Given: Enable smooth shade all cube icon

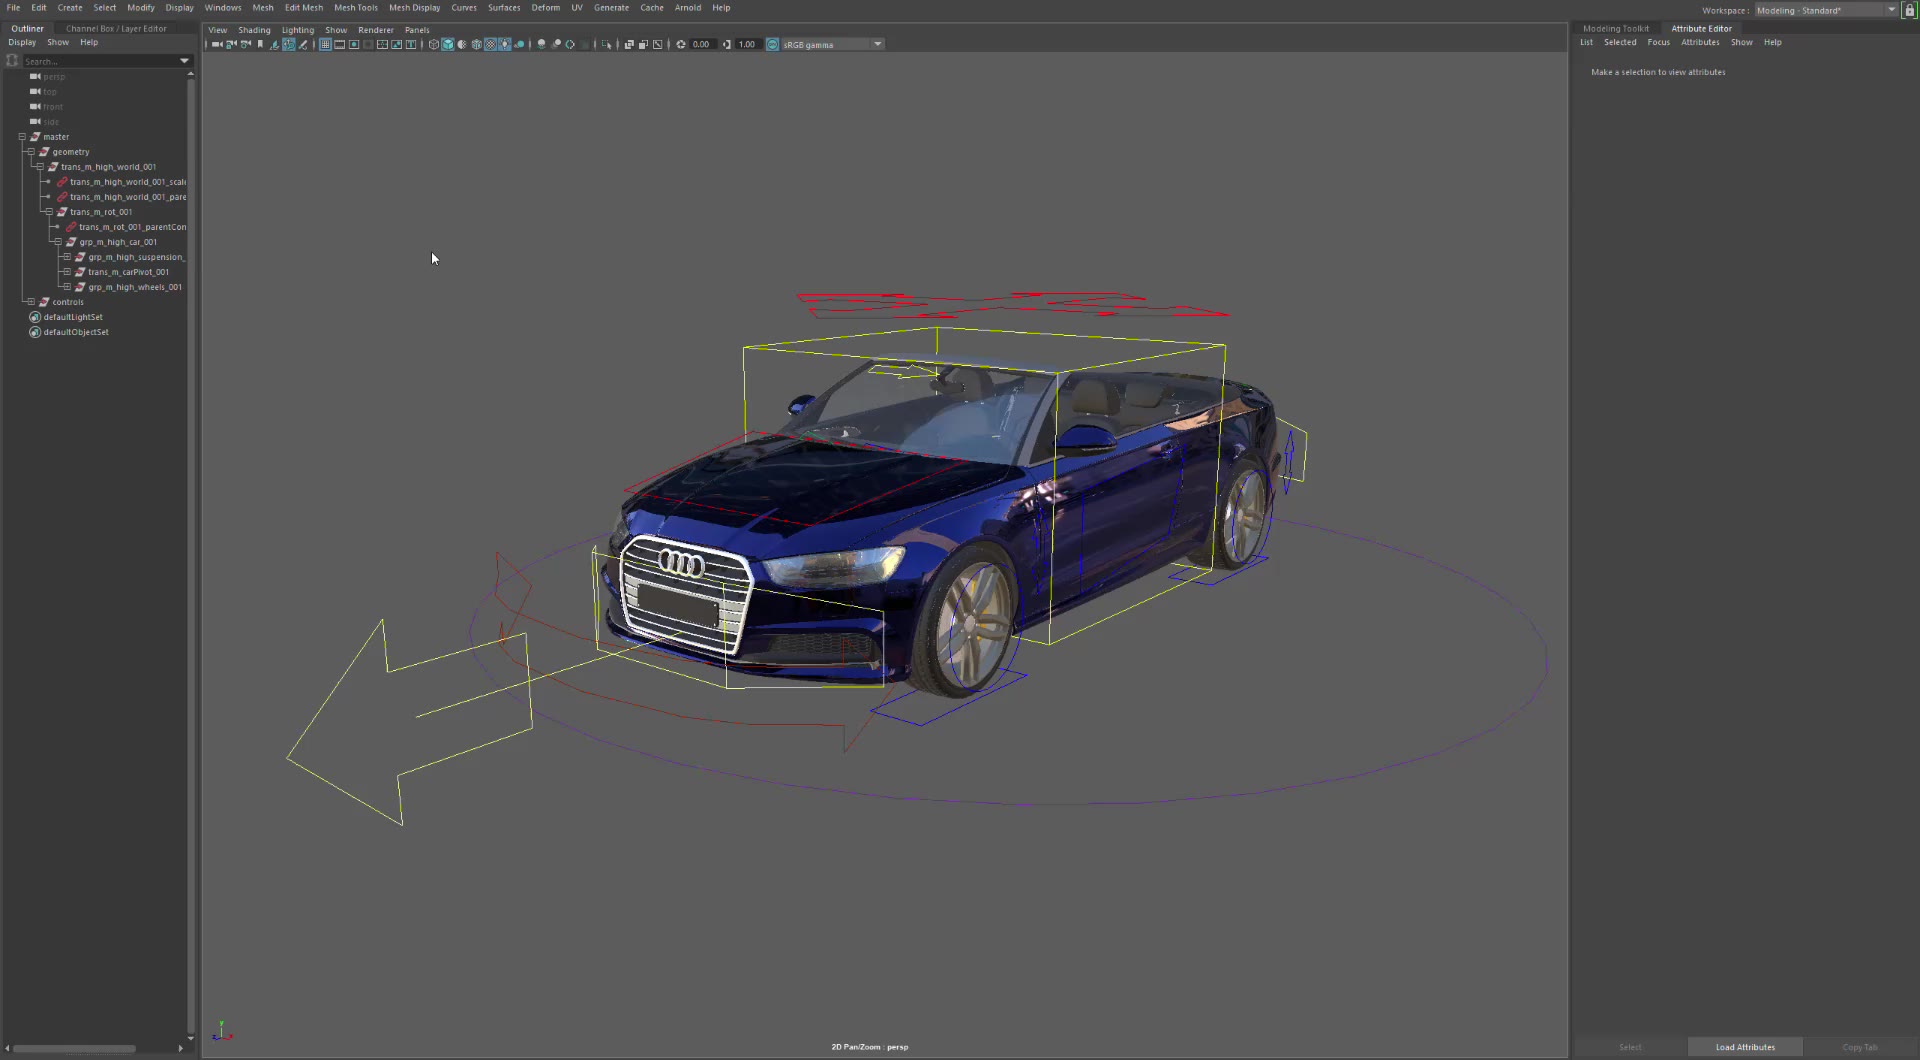Looking at the screenshot, I should click(x=448, y=44).
